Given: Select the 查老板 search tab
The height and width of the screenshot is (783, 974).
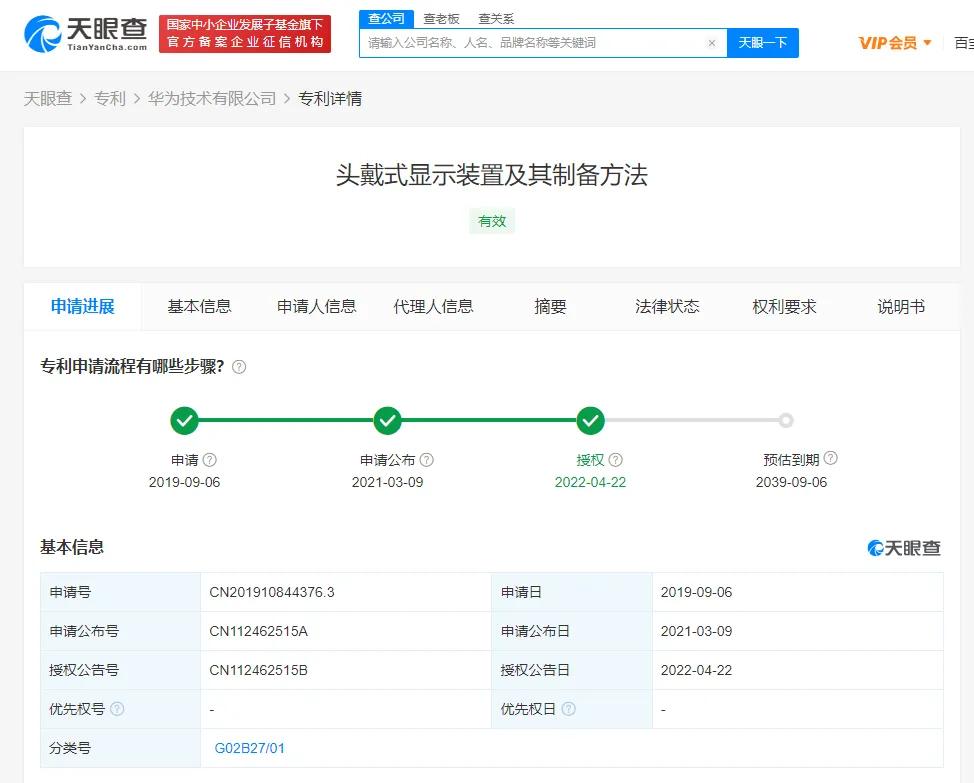Looking at the screenshot, I should 441,19.
